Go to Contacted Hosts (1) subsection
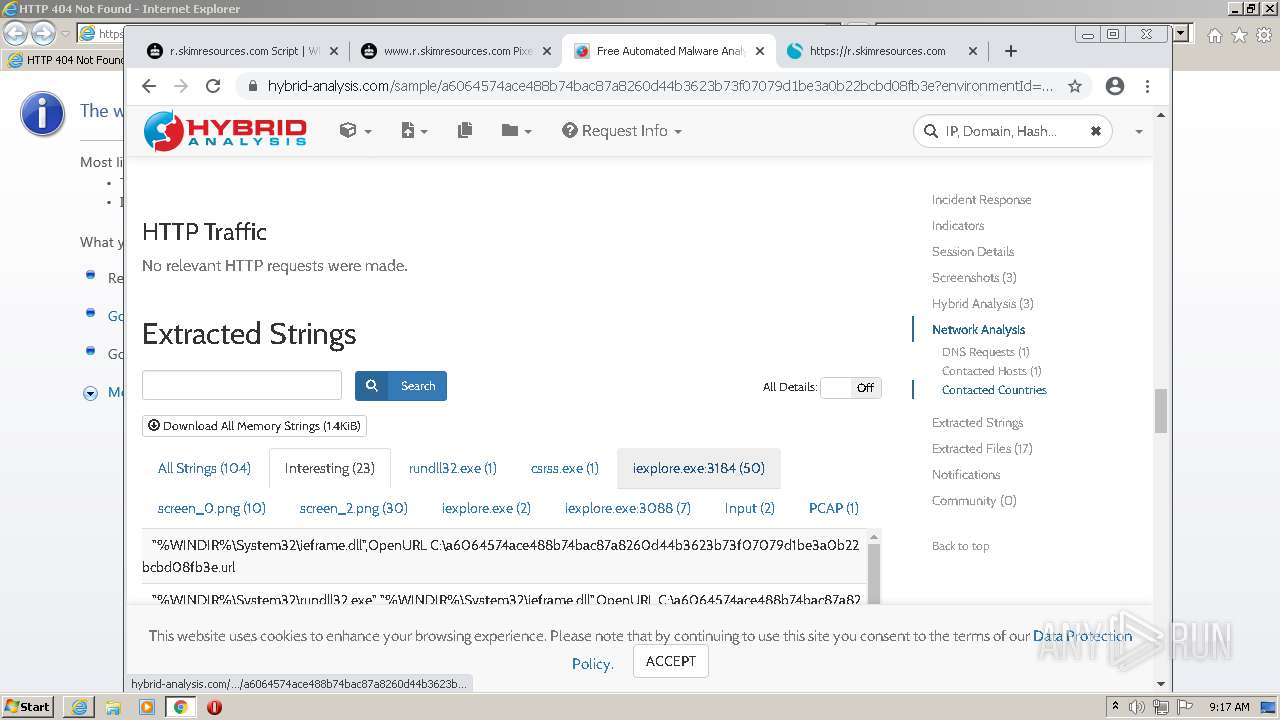This screenshot has height=720, width=1280. 992,371
